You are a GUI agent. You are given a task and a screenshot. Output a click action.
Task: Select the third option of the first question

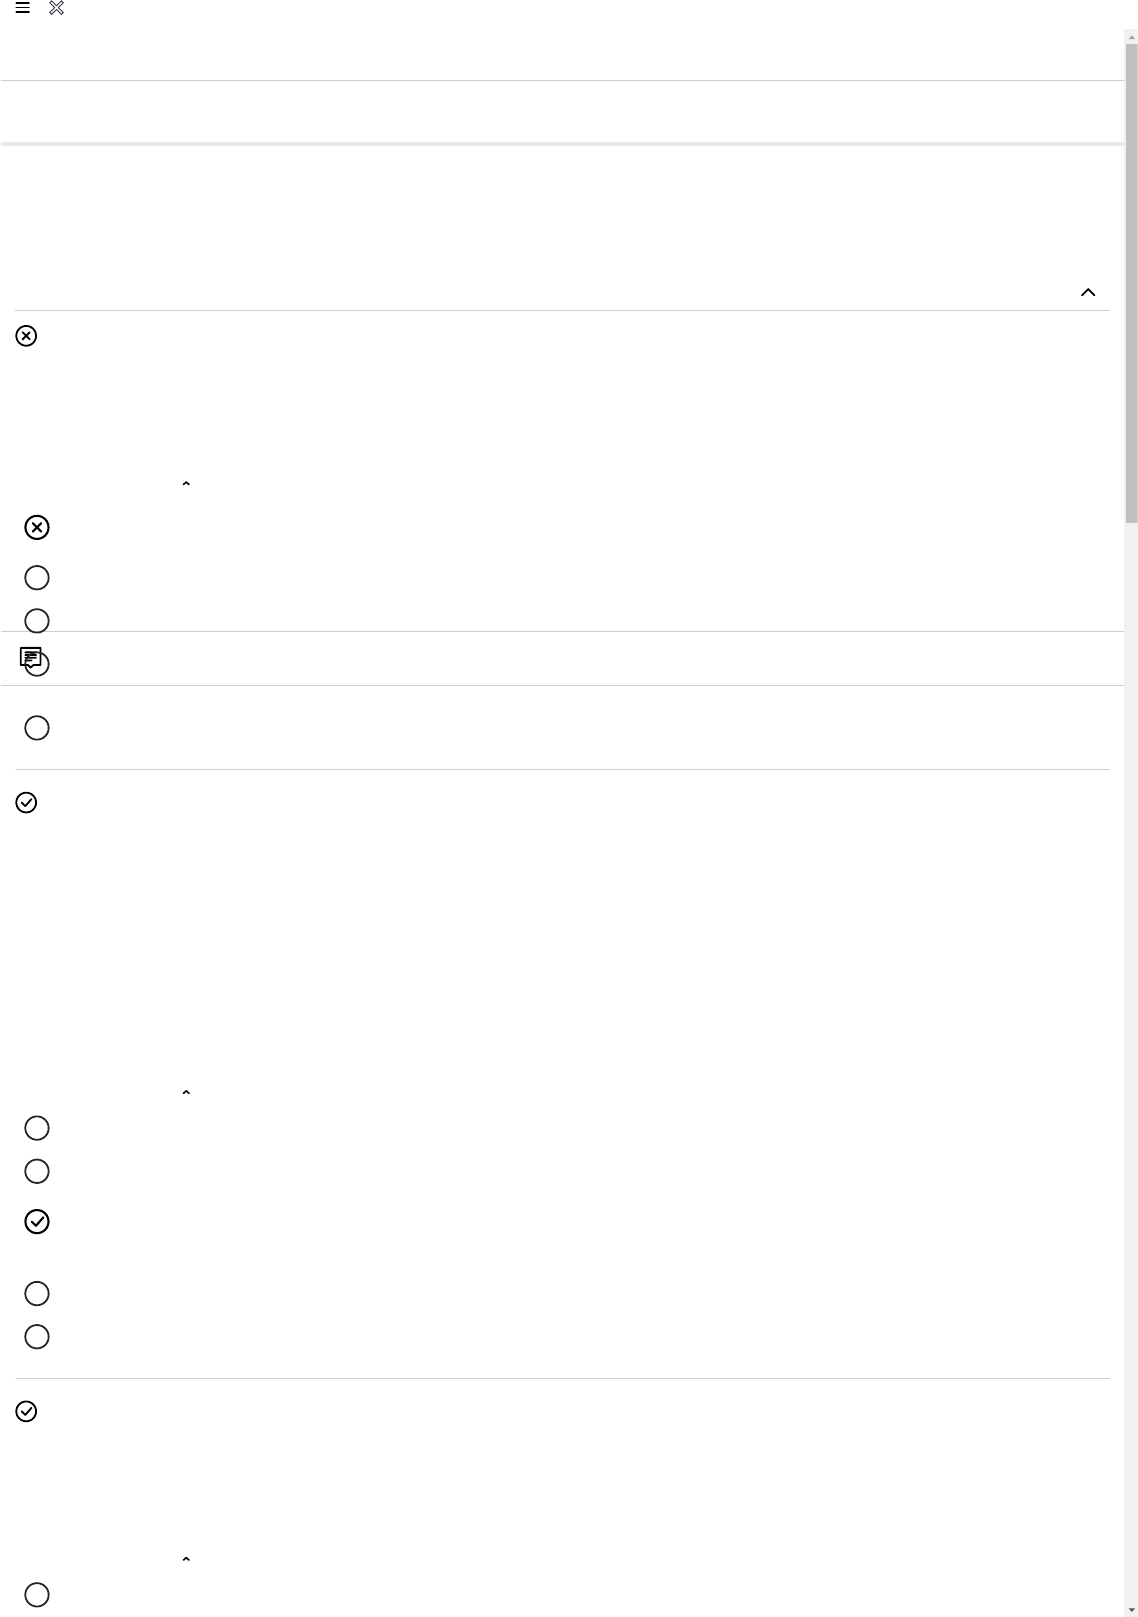(x=37, y=621)
